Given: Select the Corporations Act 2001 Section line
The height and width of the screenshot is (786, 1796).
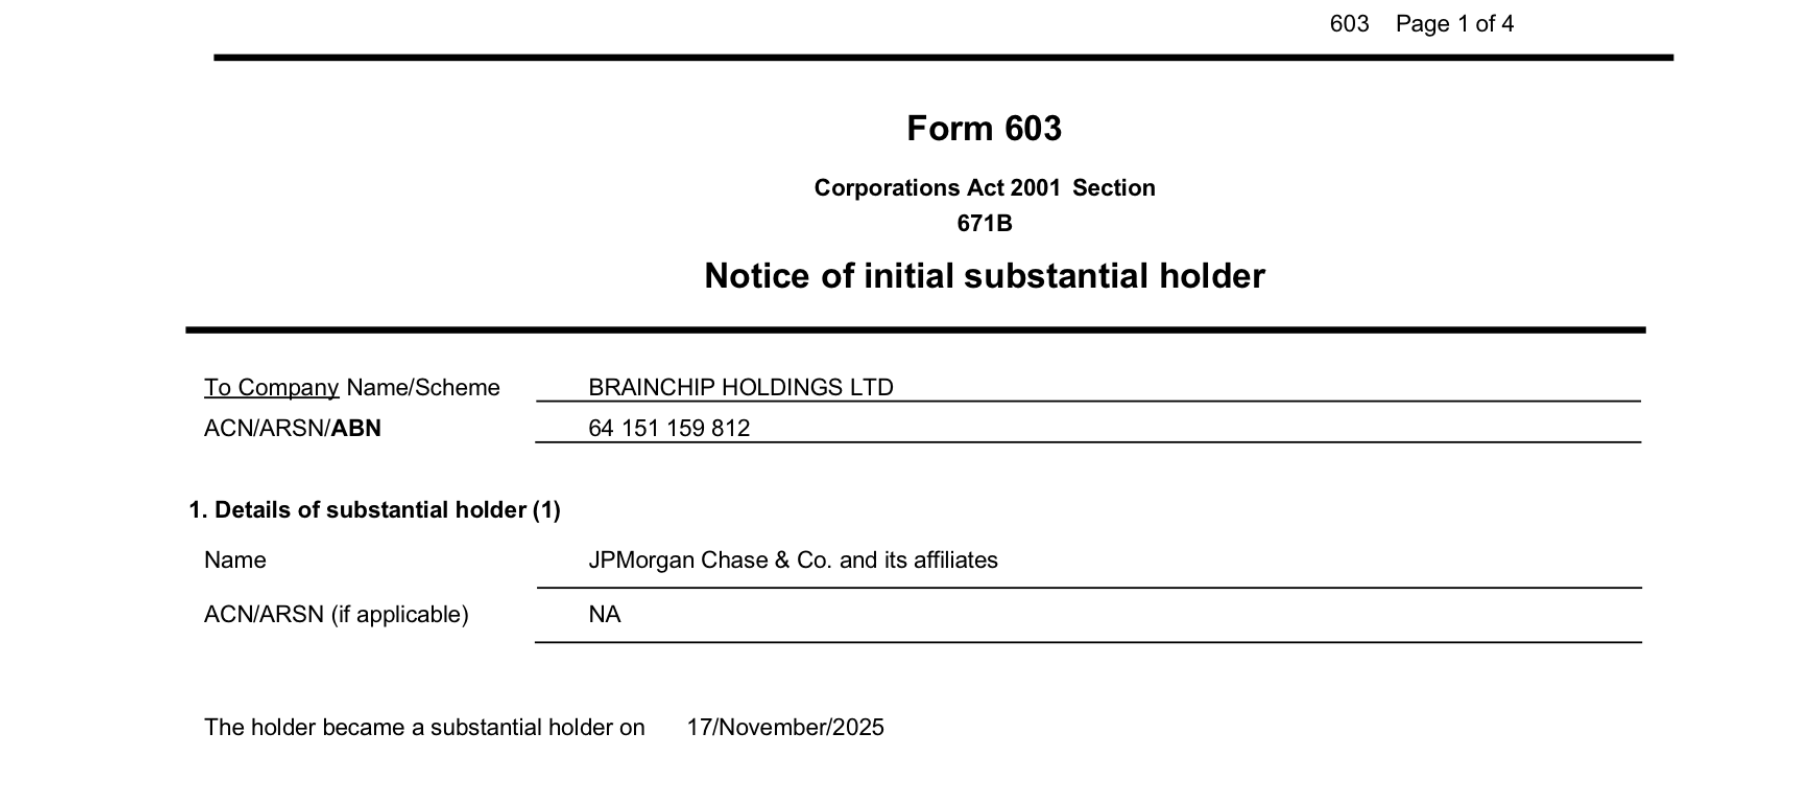Looking at the screenshot, I should point(983,188).
